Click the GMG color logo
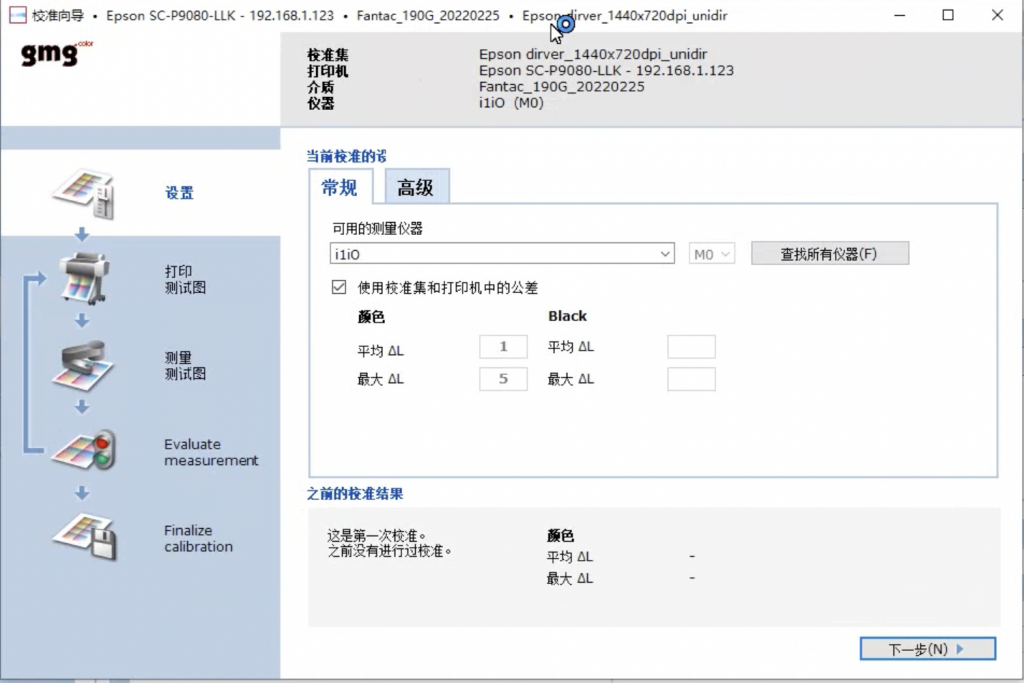The height and width of the screenshot is (683, 1024). tap(57, 53)
